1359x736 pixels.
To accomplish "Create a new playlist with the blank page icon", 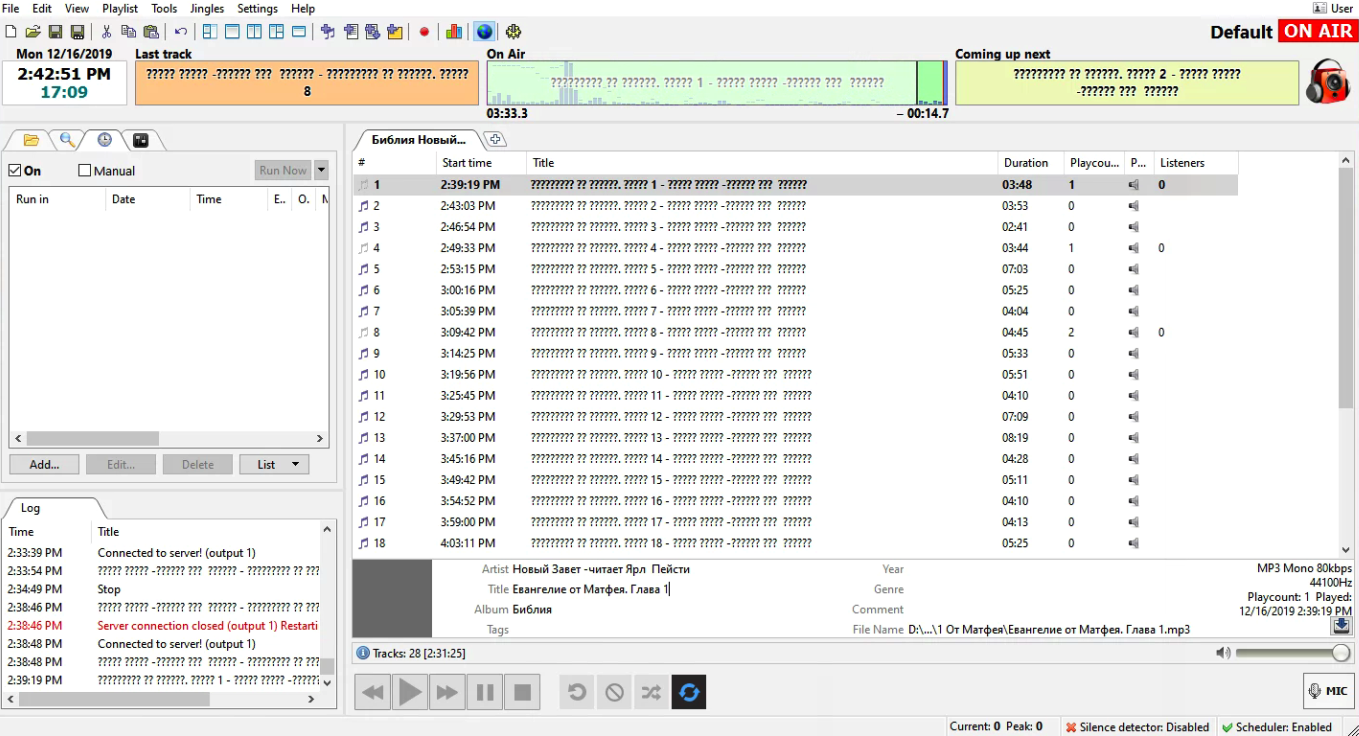I will [10, 32].
